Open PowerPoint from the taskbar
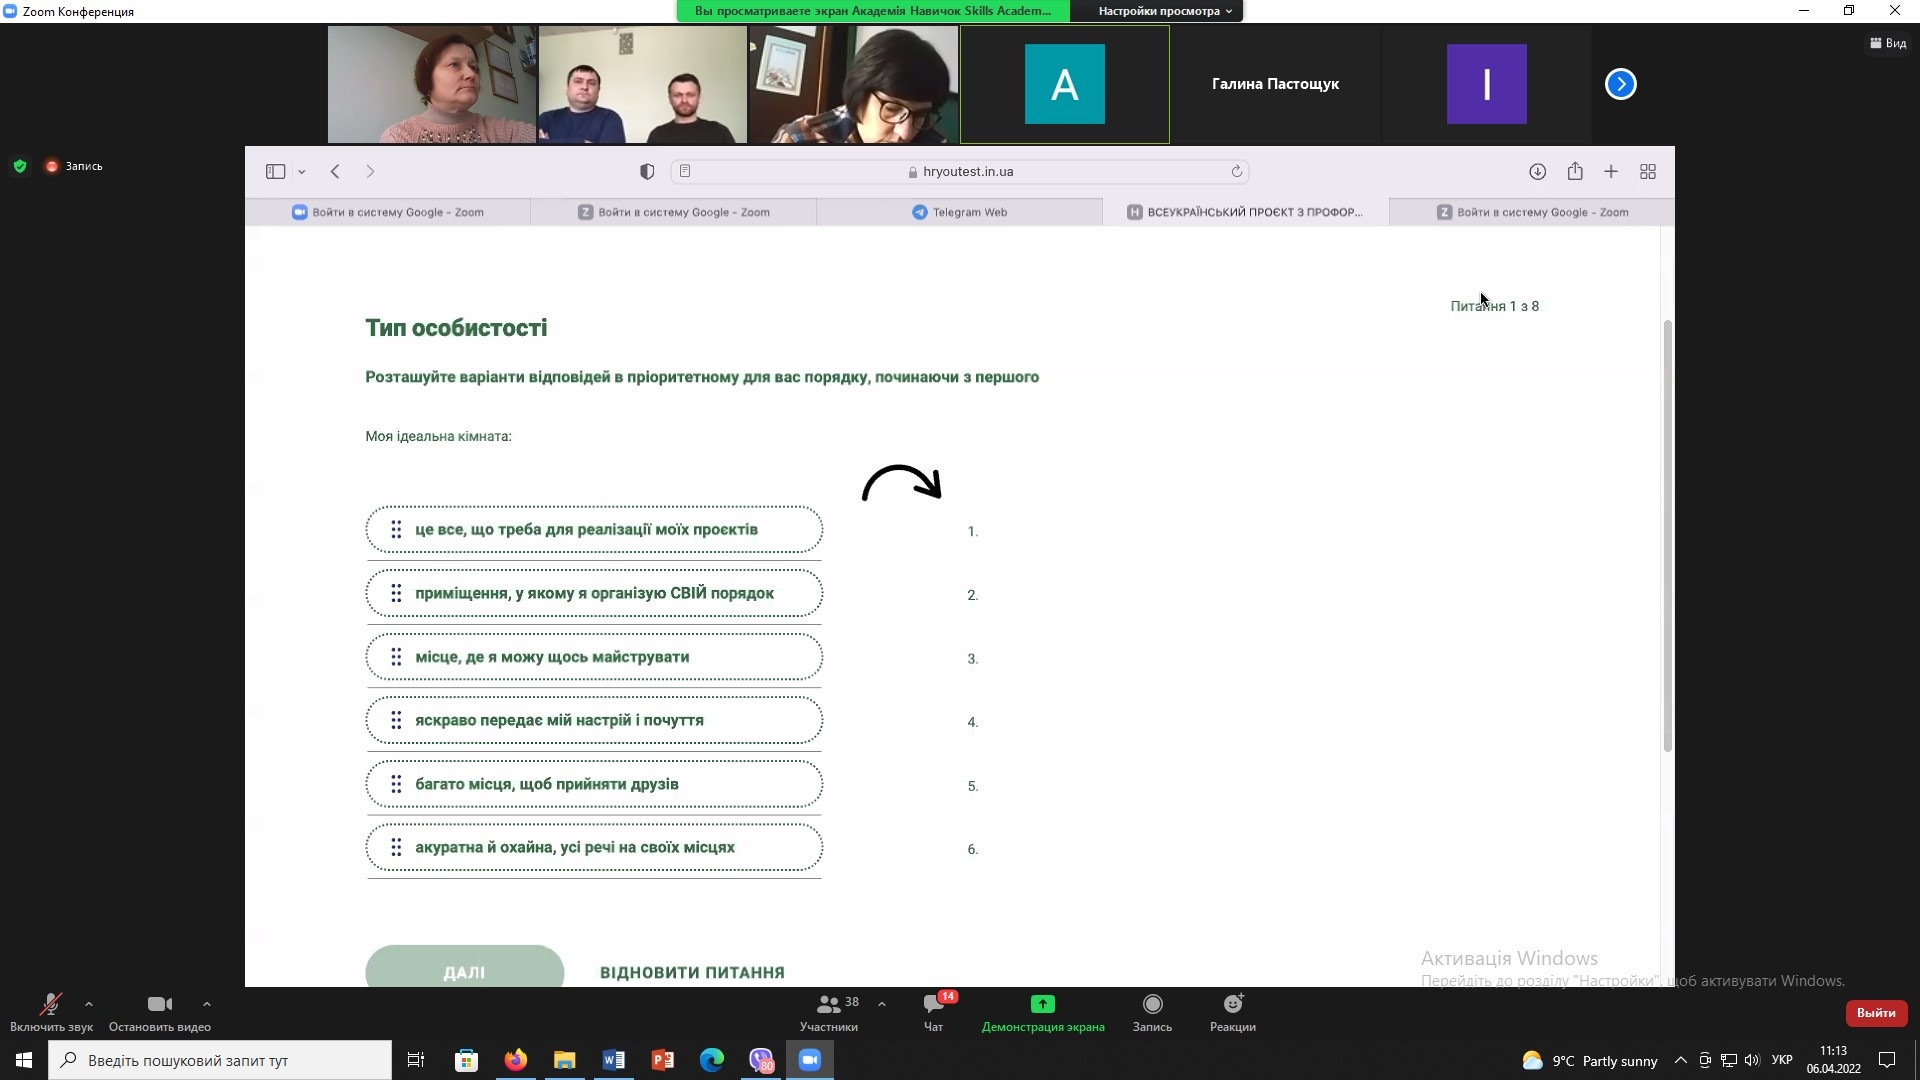The height and width of the screenshot is (1080, 1920). (662, 1060)
